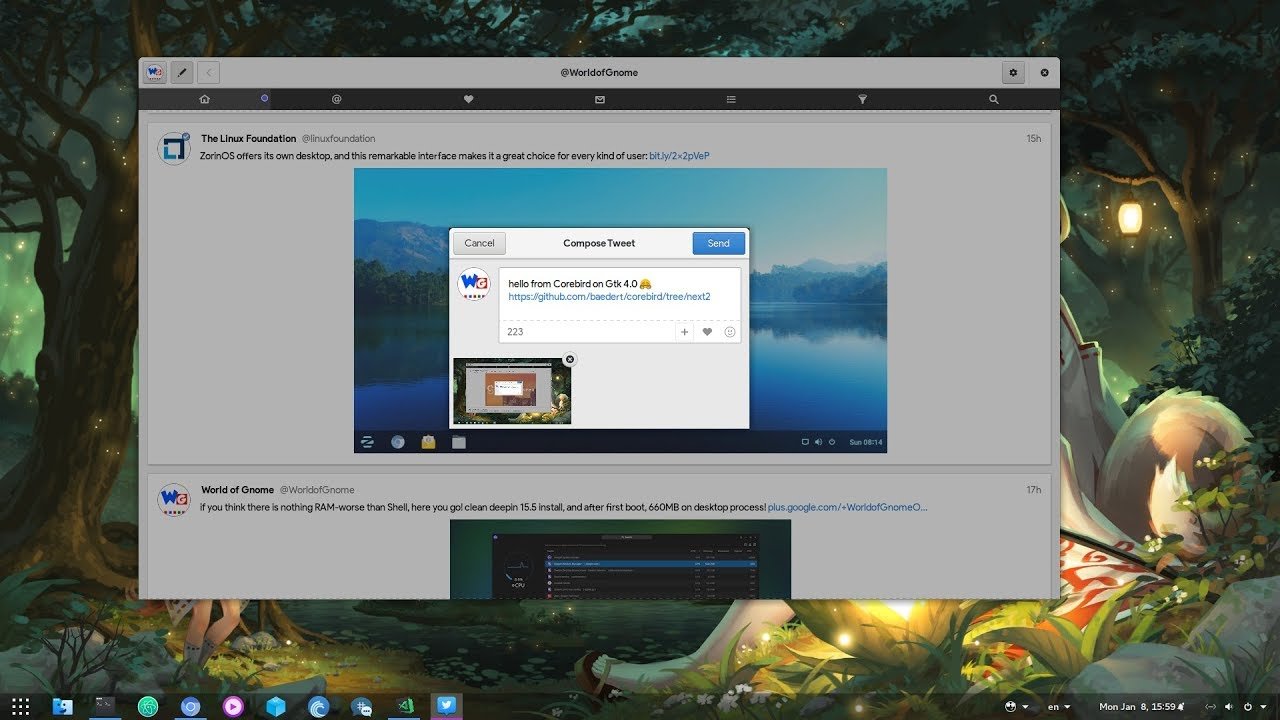This screenshot has height=720, width=1280.
Task: Select the Corebird Twitter icon in the taskbar
Action: coord(446,705)
